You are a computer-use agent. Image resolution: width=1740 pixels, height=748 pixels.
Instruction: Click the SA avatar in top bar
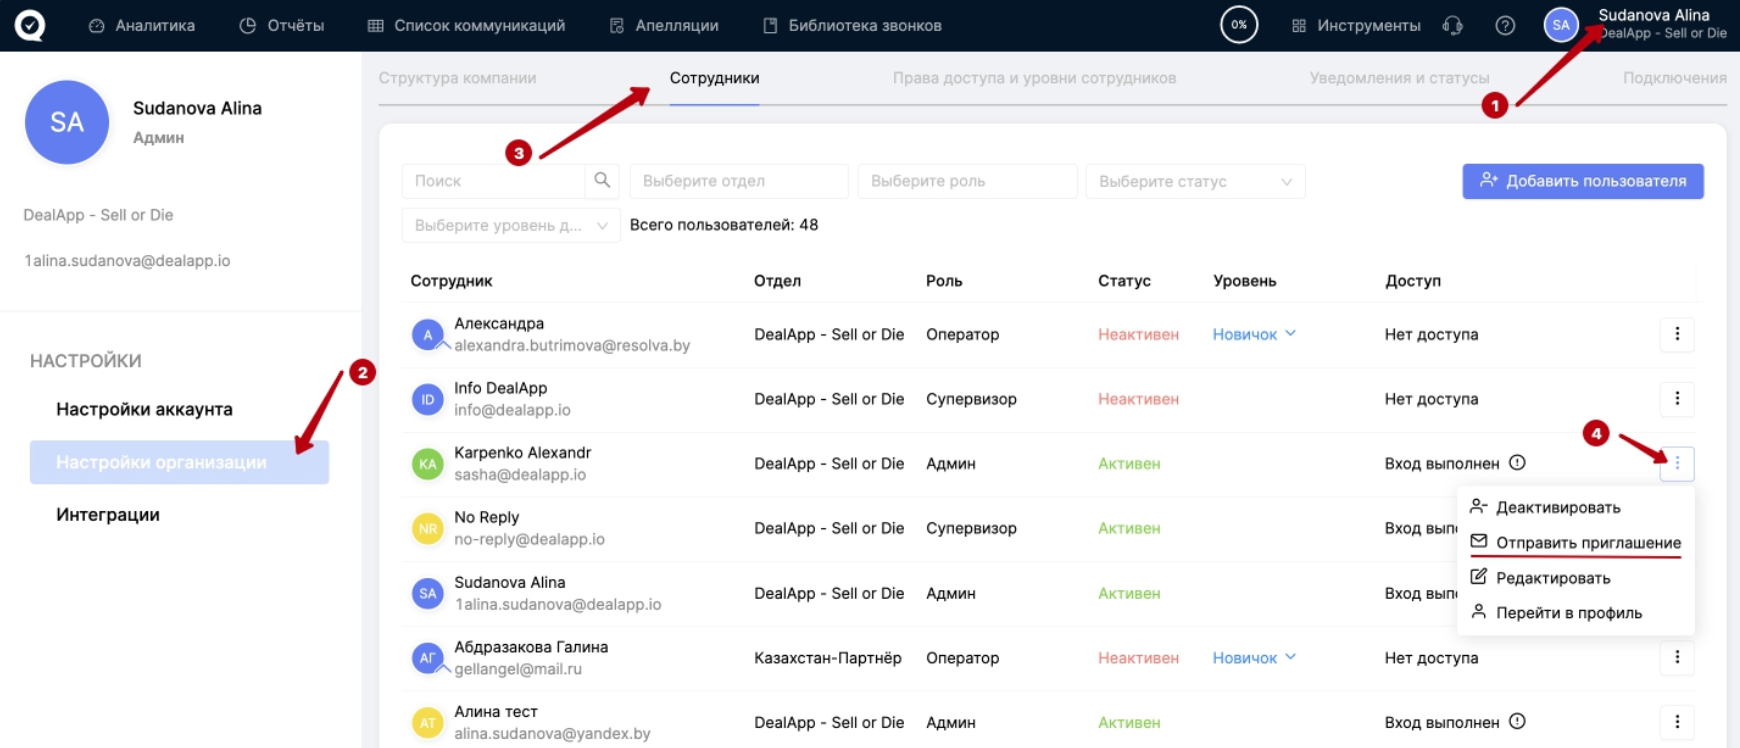click(1561, 25)
